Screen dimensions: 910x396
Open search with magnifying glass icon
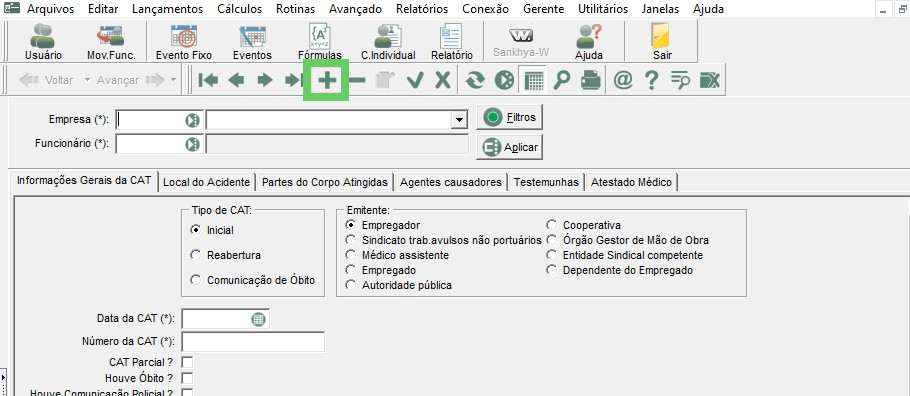point(561,80)
